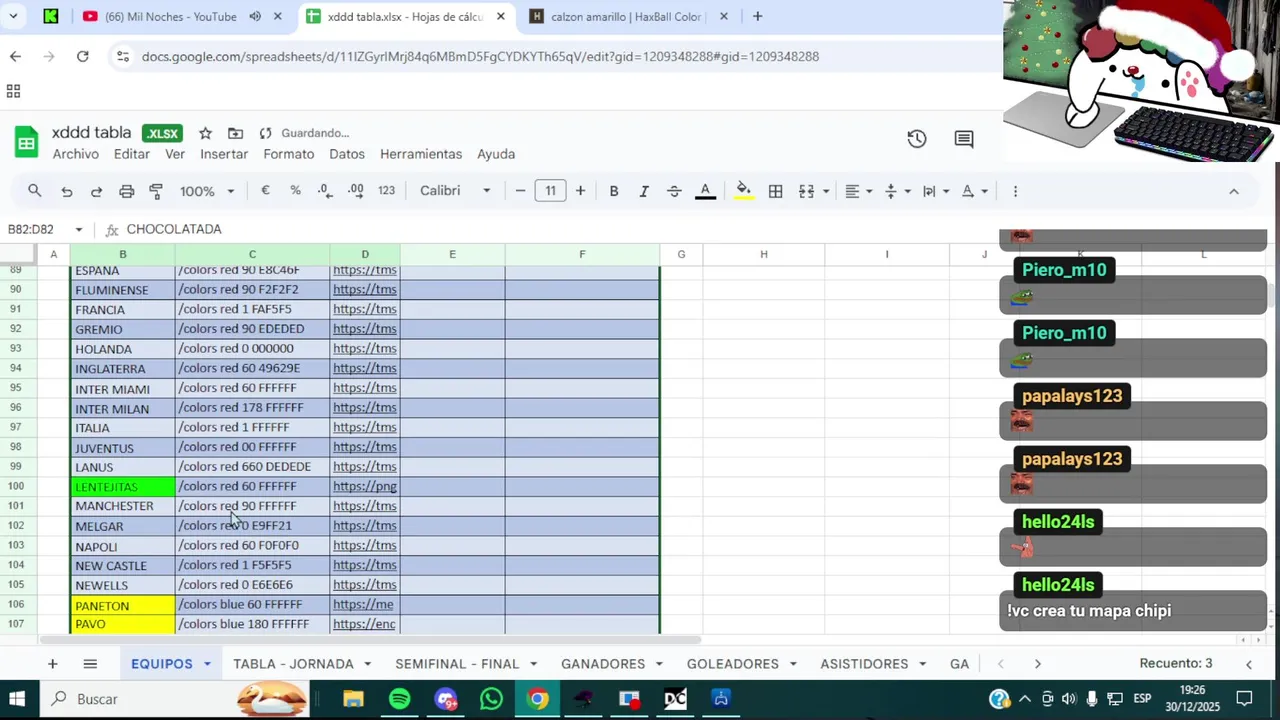Screen dimensions: 1280x720
Task: Switch to the Mil Noches YouTube tab
Action: (170, 17)
